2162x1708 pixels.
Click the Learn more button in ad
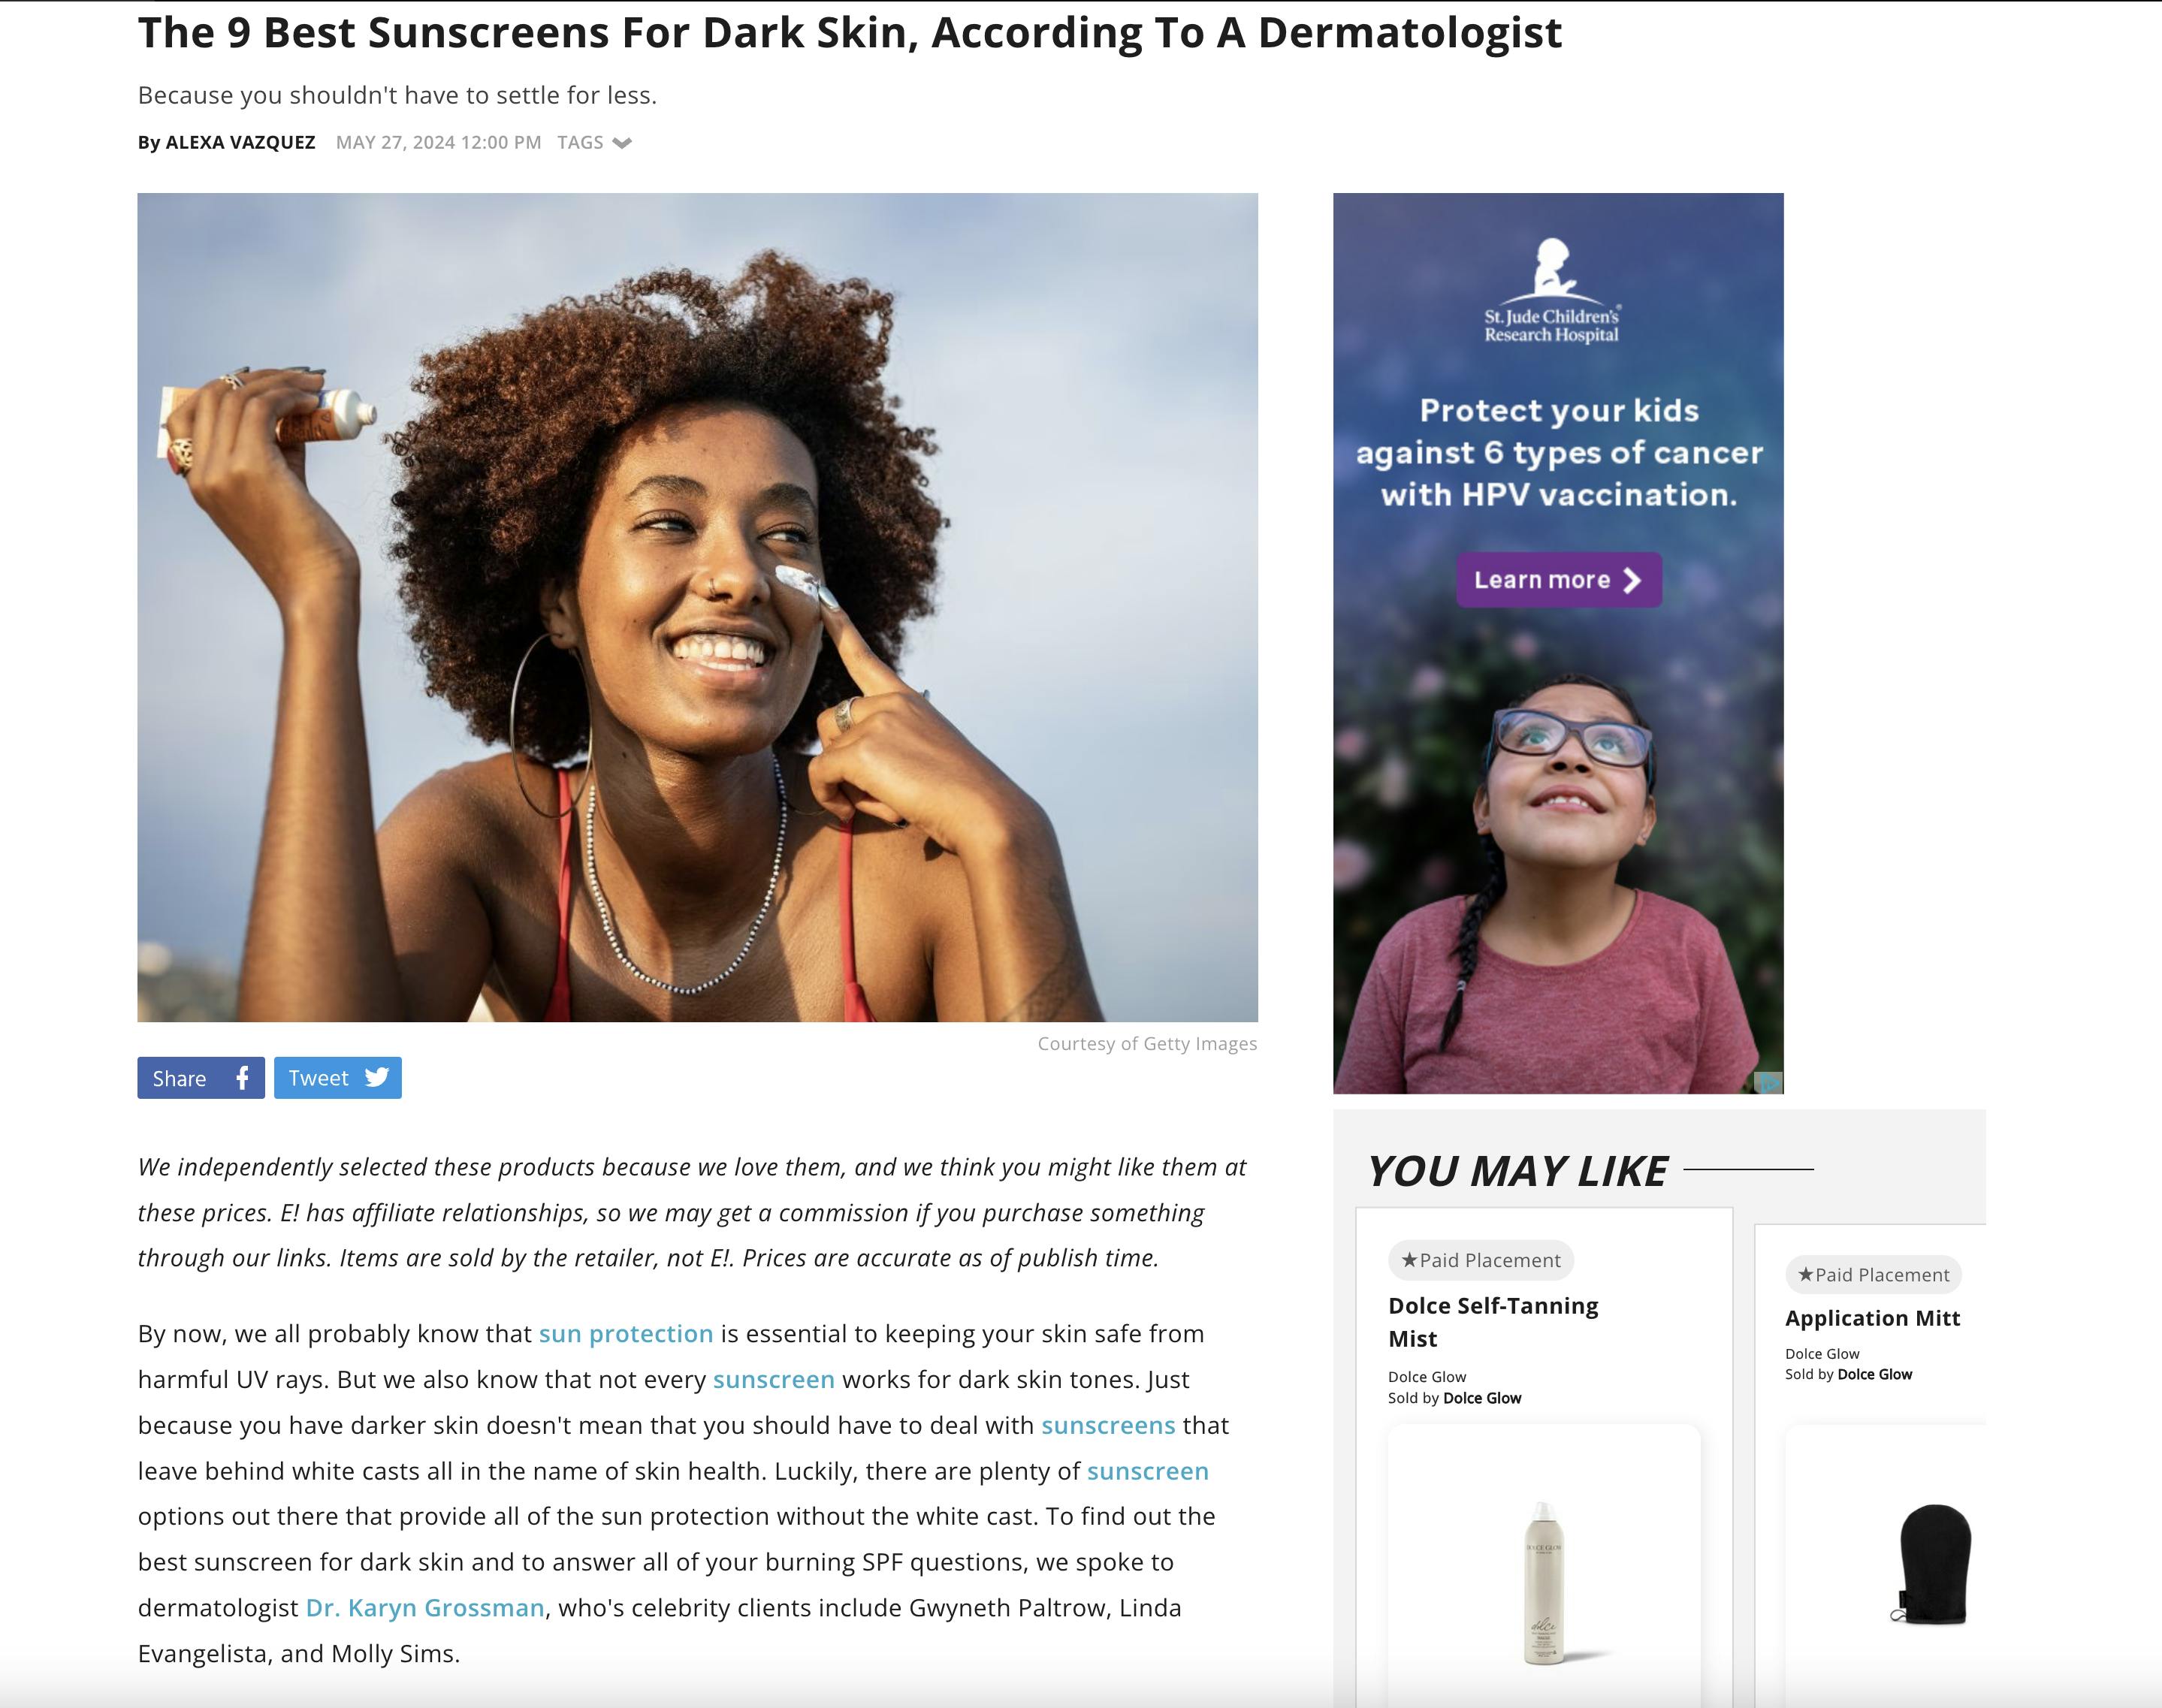point(1559,580)
